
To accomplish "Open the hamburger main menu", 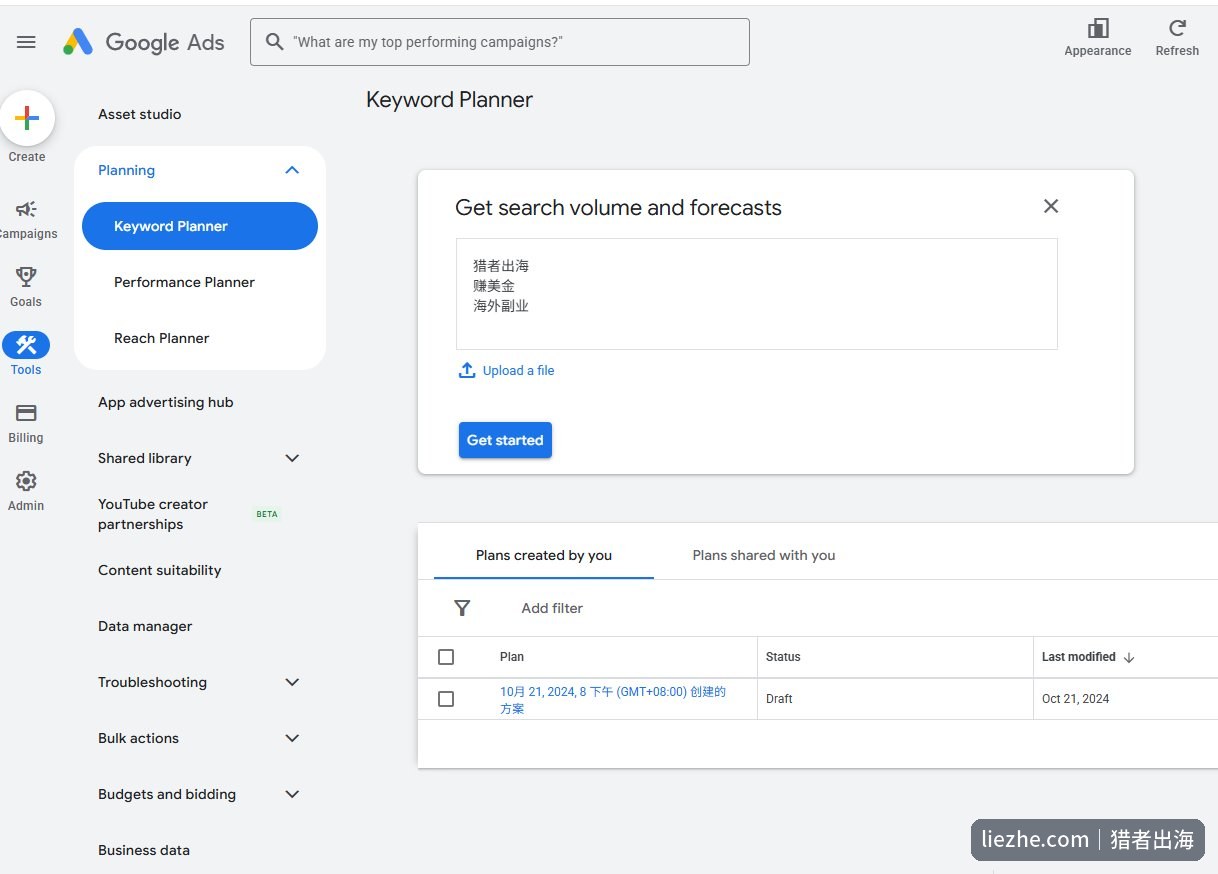I will [26, 42].
